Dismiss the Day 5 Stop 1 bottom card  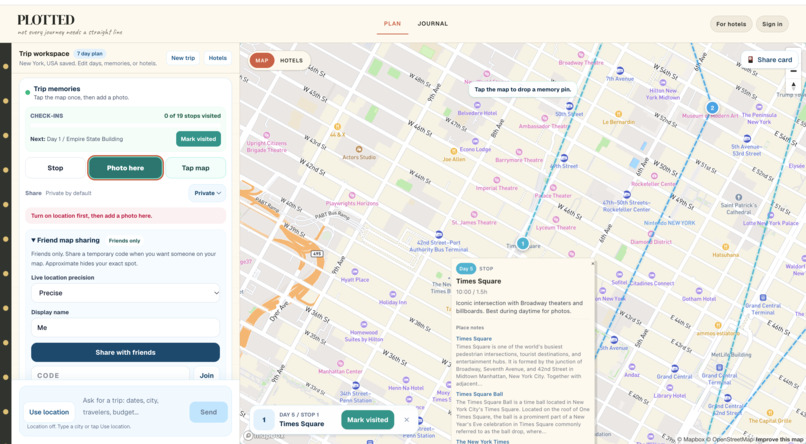407,420
